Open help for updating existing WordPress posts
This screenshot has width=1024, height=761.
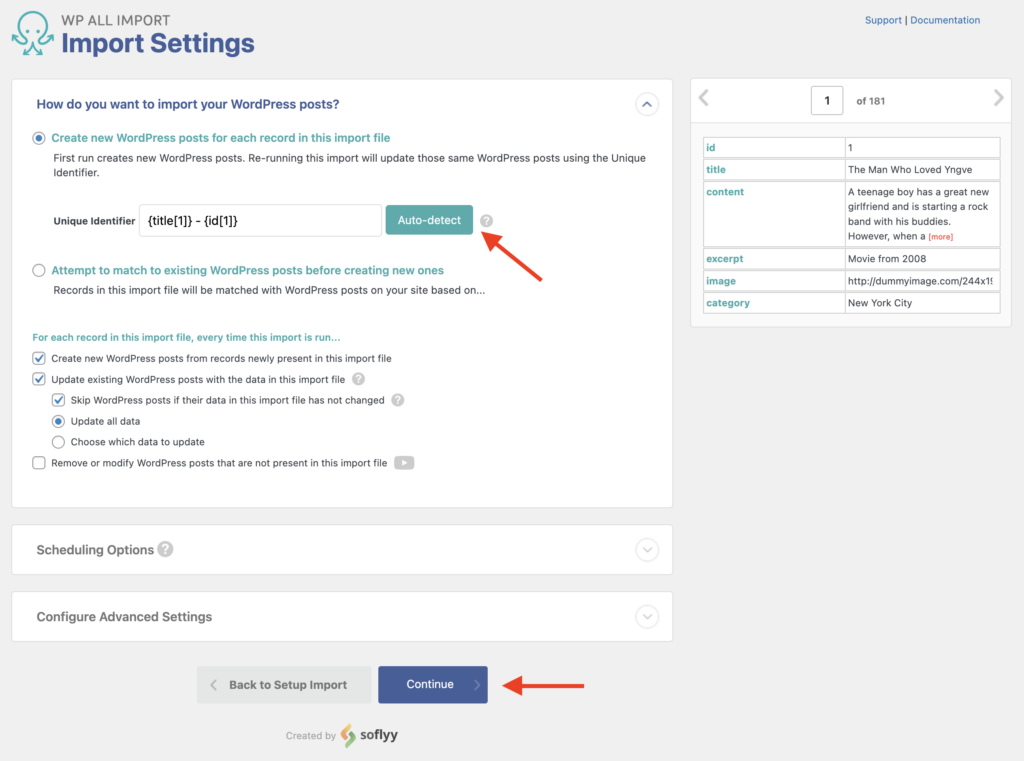pyautogui.click(x=358, y=379)
